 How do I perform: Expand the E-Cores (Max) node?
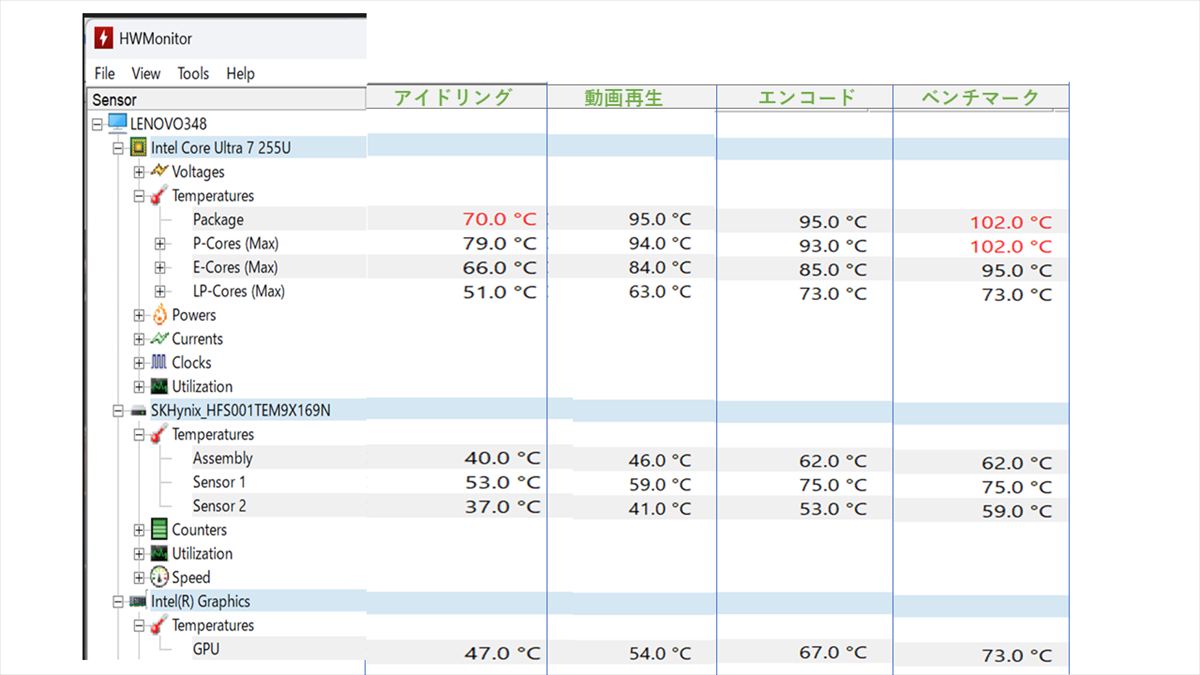pos(160,268)
